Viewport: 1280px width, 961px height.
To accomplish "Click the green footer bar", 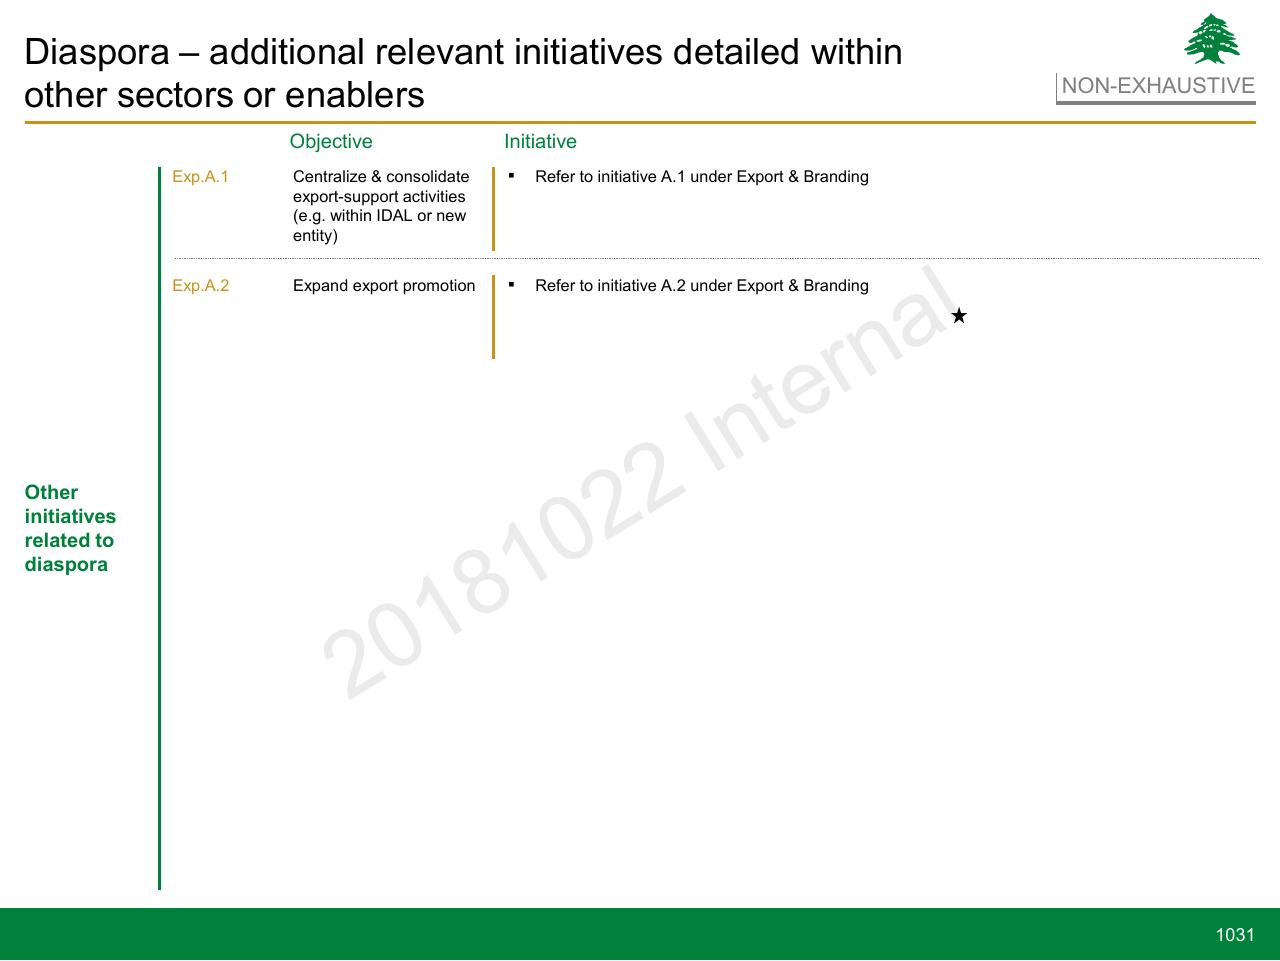I will click(x=640, y=934).
